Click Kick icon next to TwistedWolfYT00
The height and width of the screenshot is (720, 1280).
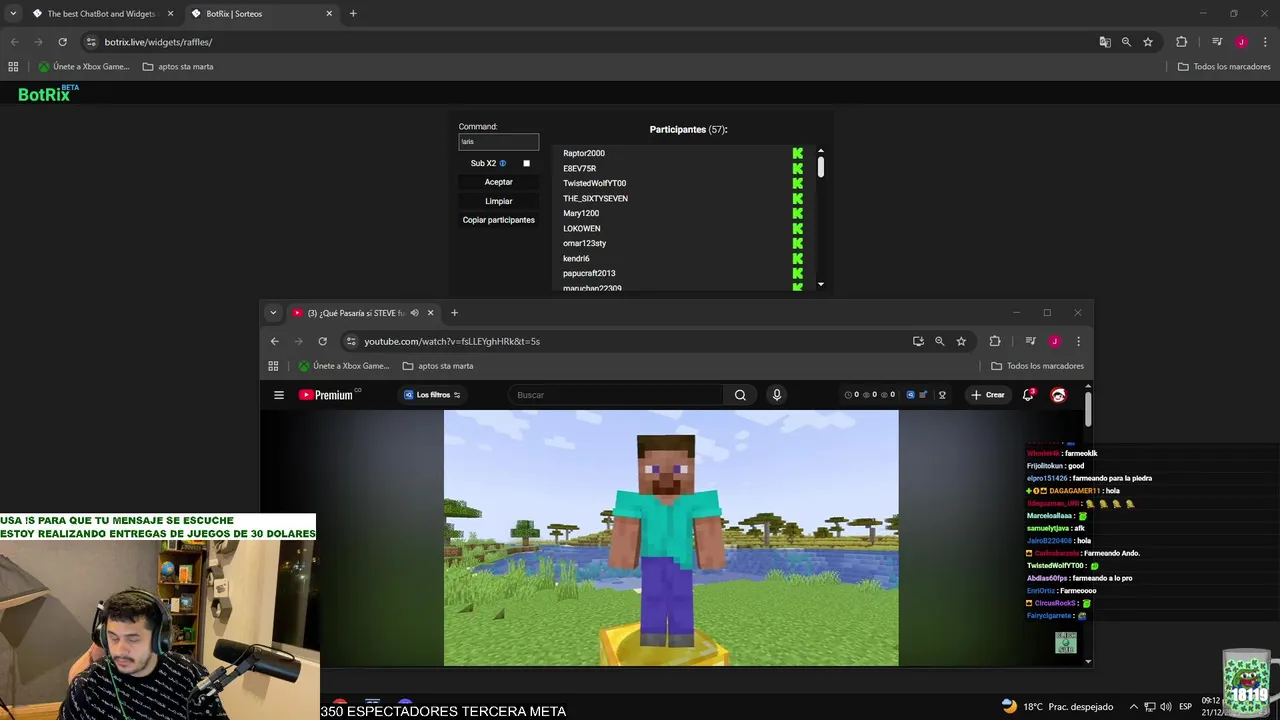pyautogui.click(x=798, y=184)
